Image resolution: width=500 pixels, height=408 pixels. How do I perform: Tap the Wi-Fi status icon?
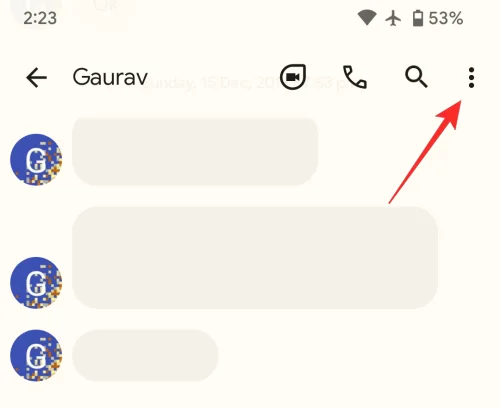(x=367, y=18)
